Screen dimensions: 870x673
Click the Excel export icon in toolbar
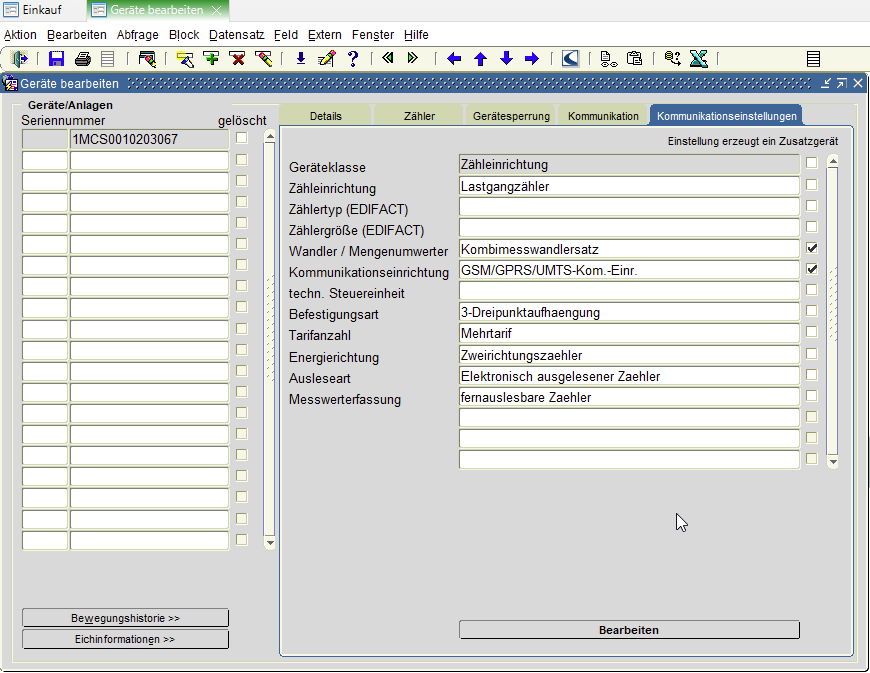click(699, 59)
